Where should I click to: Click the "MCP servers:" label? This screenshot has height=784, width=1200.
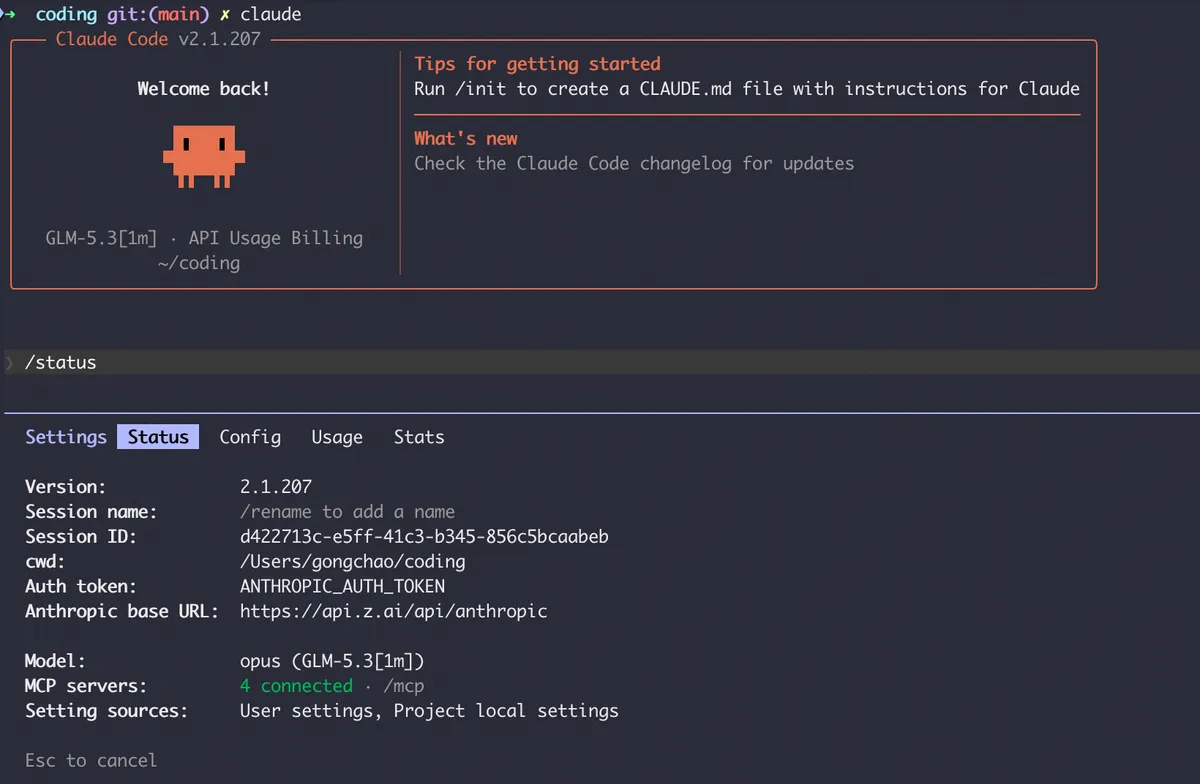(x=86, y=686)
